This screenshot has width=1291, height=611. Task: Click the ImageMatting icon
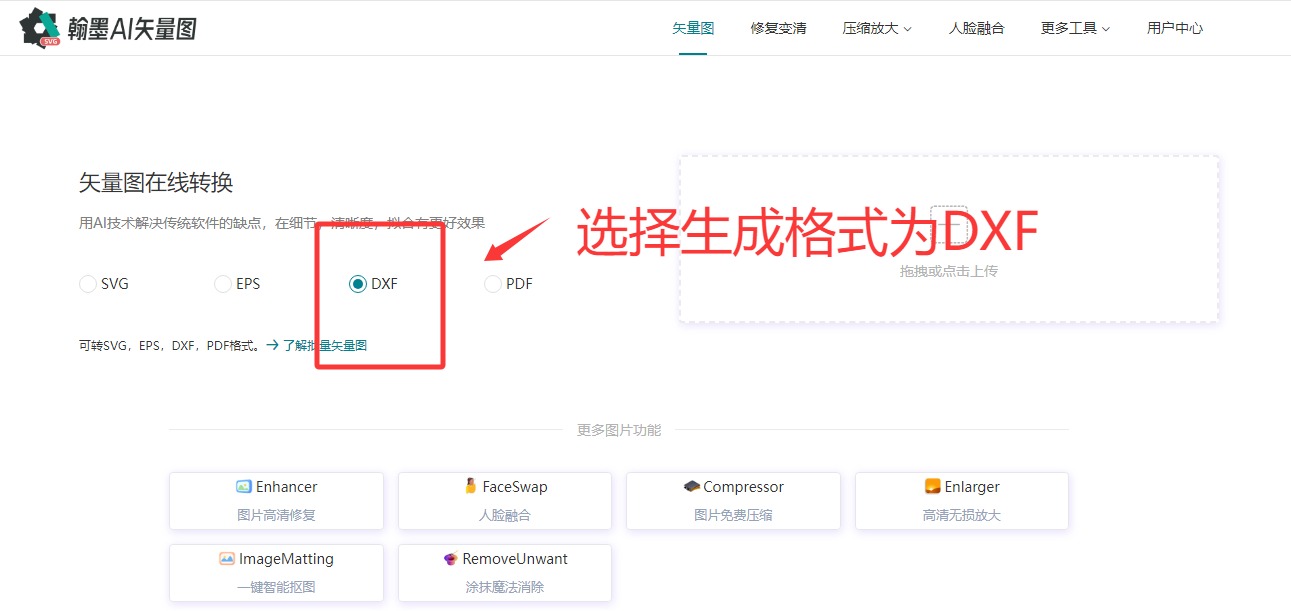pyautogui.click(x=227, y=559)
